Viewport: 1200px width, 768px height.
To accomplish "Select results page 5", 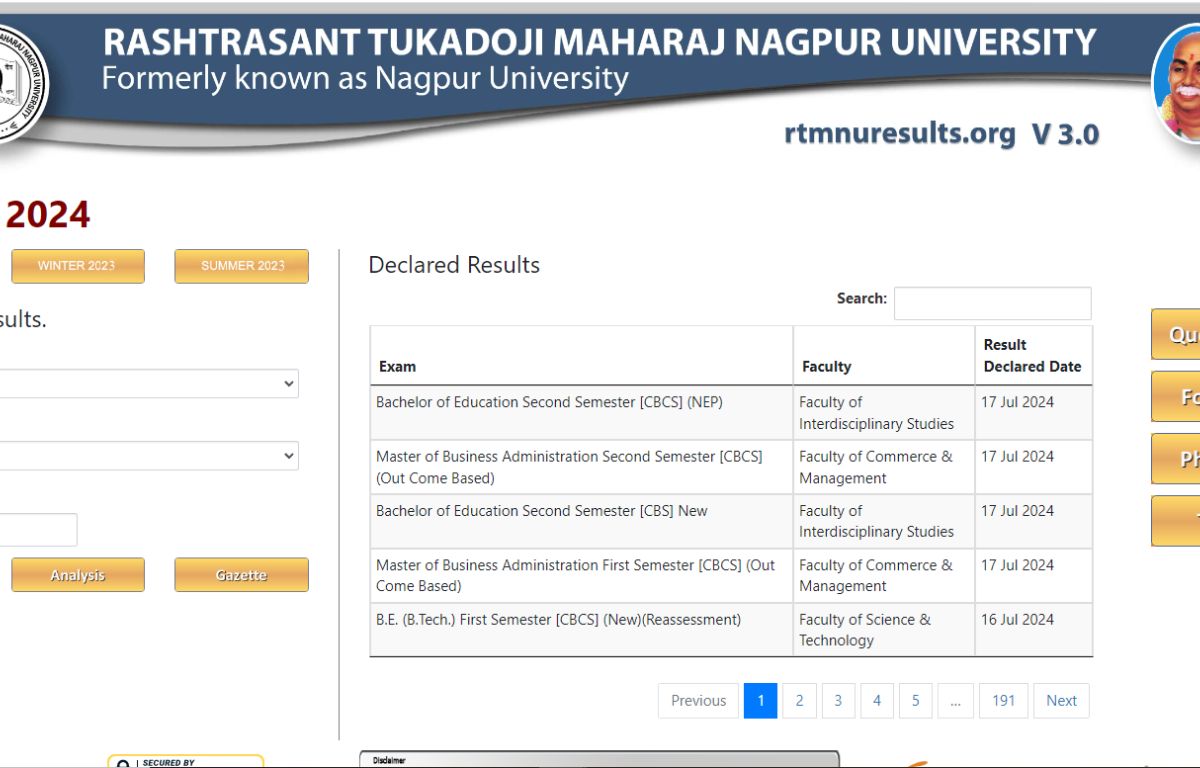I will [915, 701].
